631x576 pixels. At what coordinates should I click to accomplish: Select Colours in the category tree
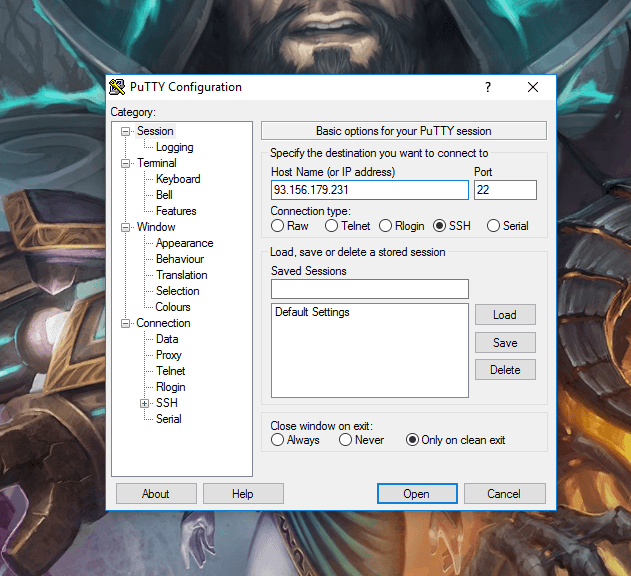tap(172, 307)
